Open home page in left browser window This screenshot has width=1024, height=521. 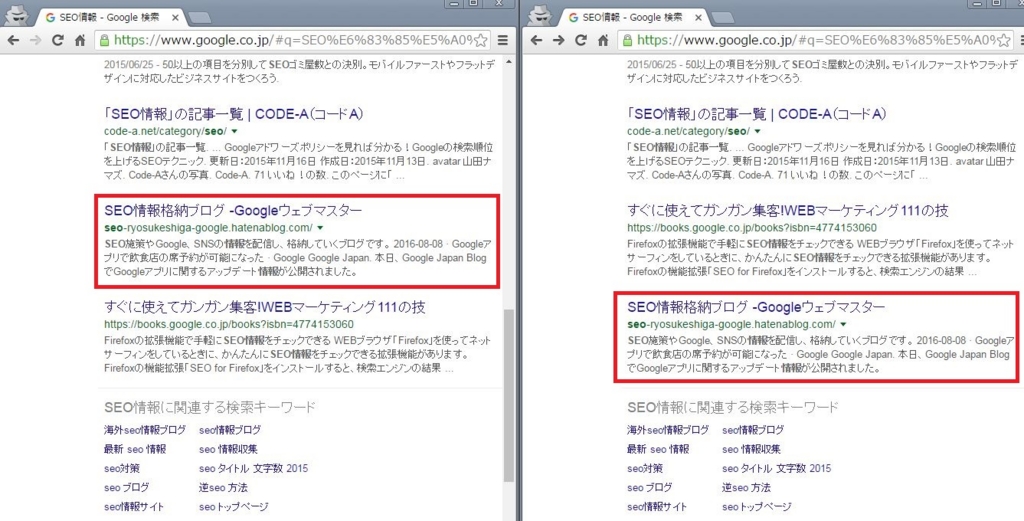pos(80,40)
